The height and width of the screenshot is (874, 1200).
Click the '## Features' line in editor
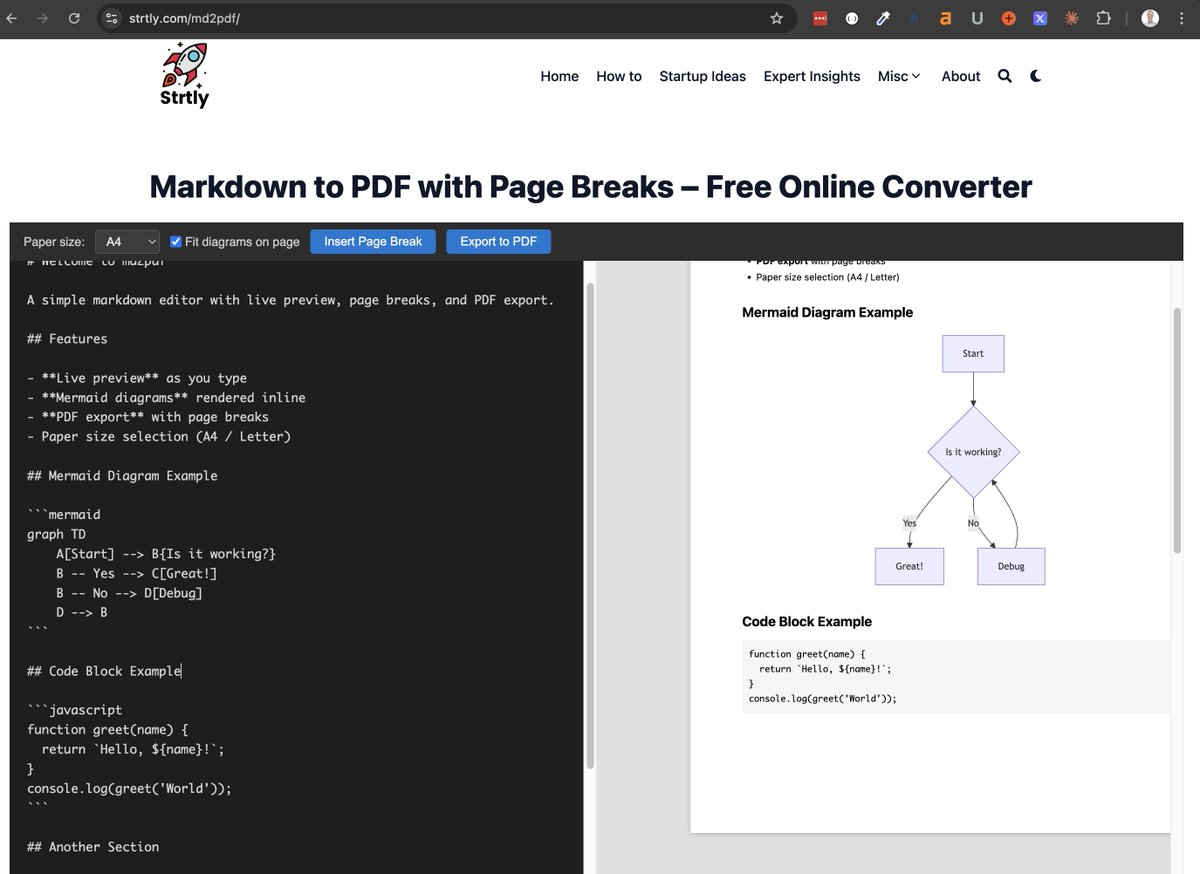click(67, 339)
